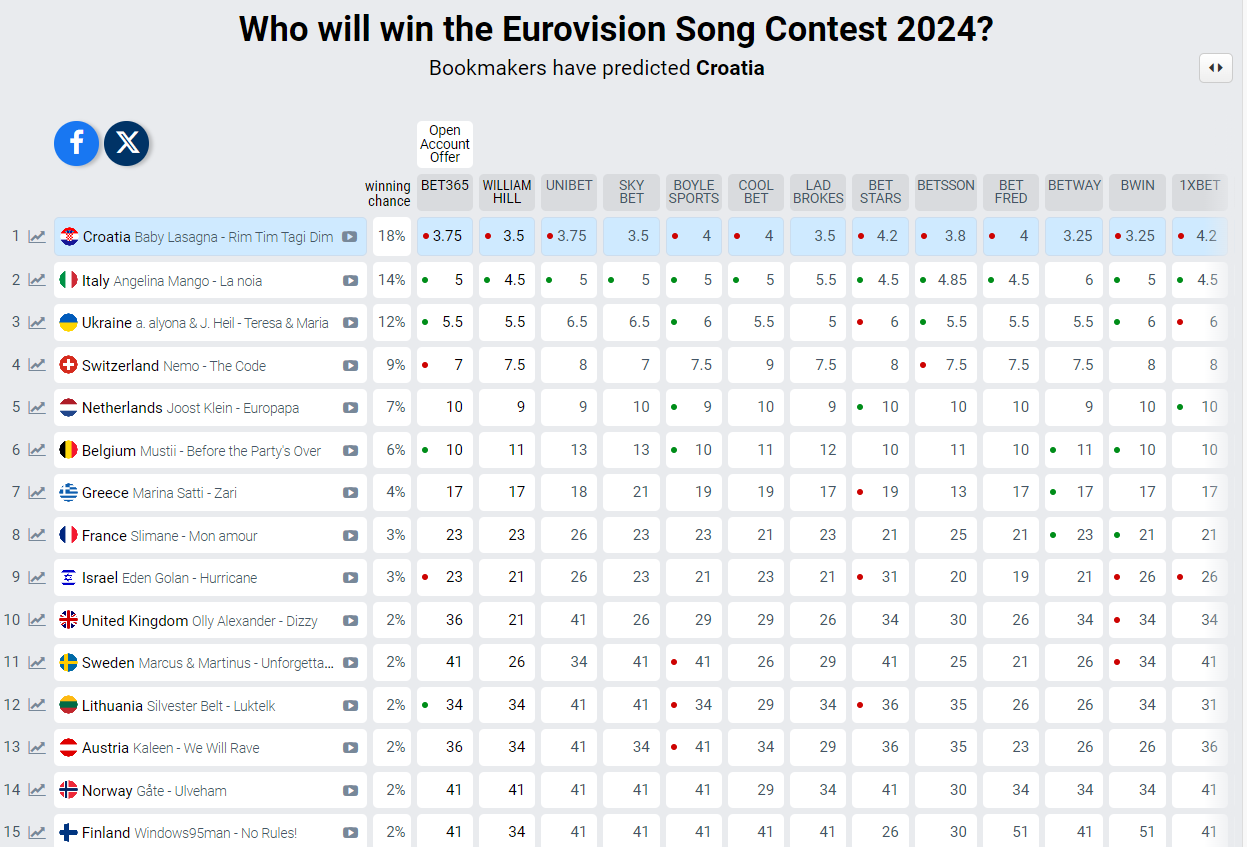Screen dimensions: 1247x847
Task: Open the Norway Gåte - Ulveham entry
Action: (210, 791)
